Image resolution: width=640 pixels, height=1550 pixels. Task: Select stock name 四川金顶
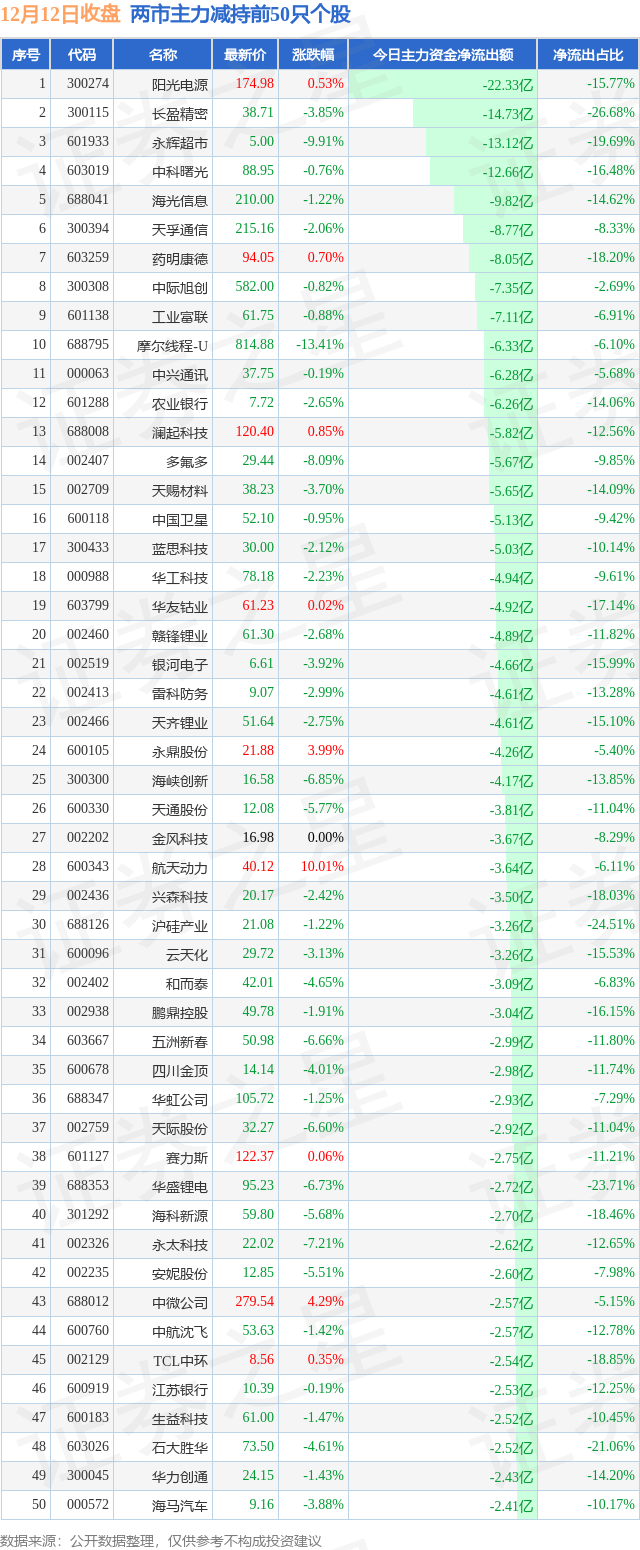(x=180, y=1070)
